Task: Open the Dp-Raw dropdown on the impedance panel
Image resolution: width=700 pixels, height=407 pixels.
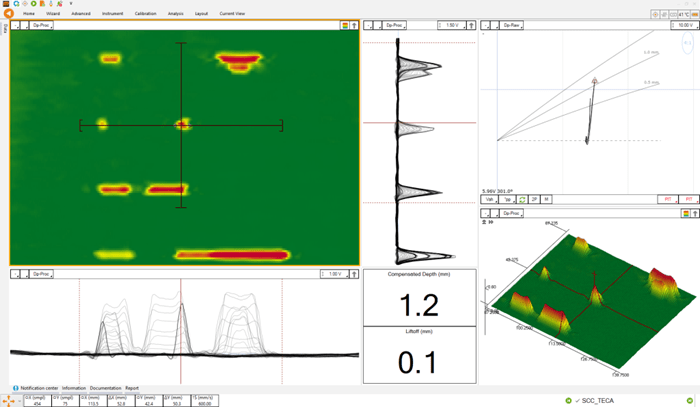Action: (512, 25)
